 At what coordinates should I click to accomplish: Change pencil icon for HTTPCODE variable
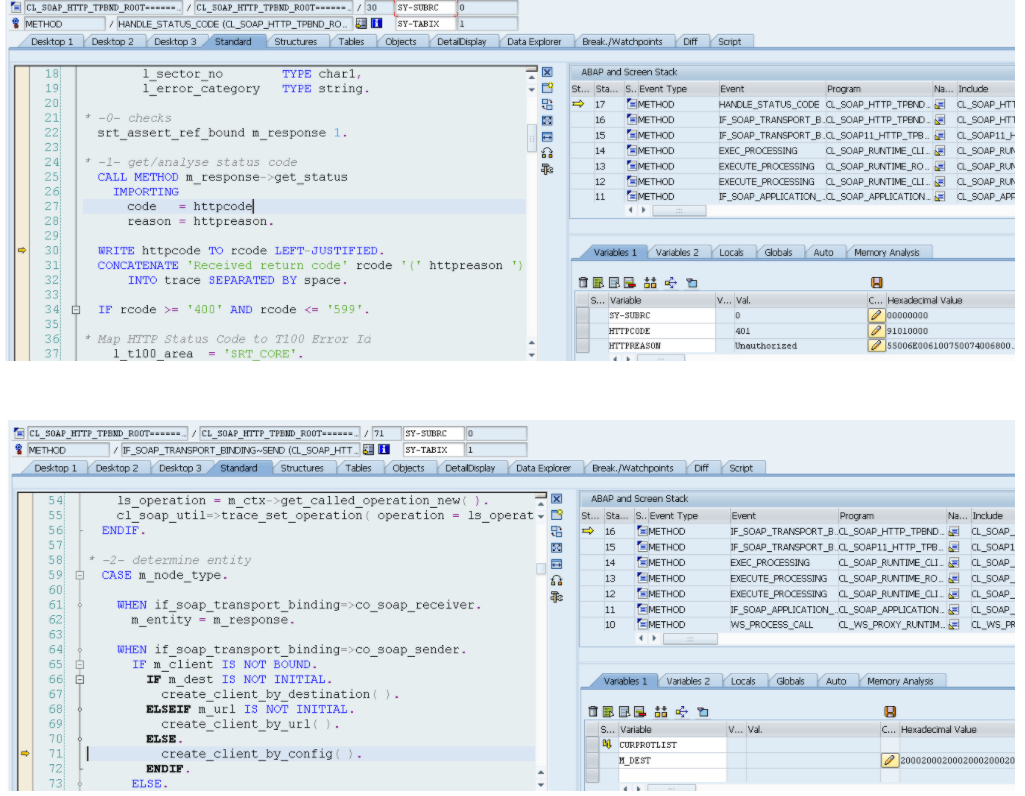coord(876,331)
